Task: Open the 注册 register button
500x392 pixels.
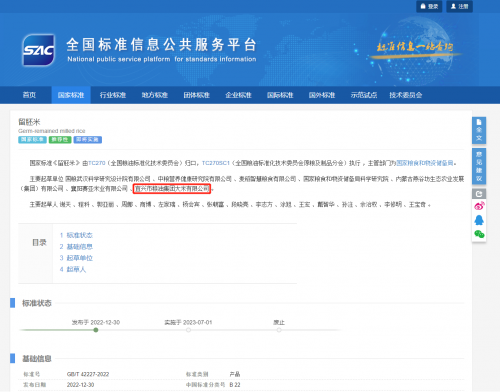Action: [x=460, y=6]
